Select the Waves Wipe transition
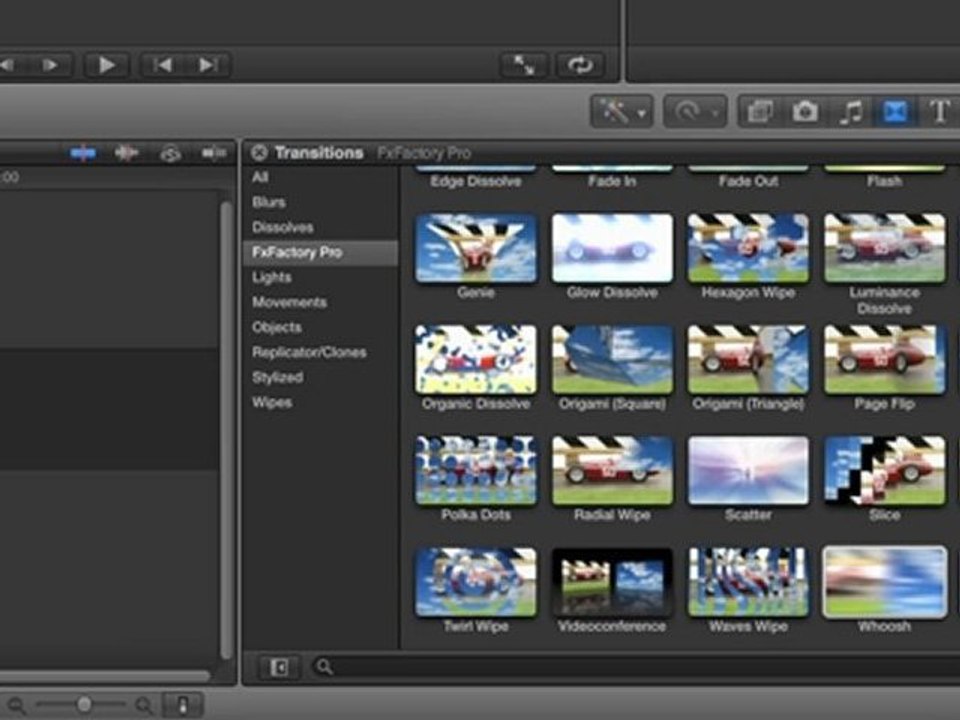The width and height of the screenshot is (960, 720). tap(748, 582)
